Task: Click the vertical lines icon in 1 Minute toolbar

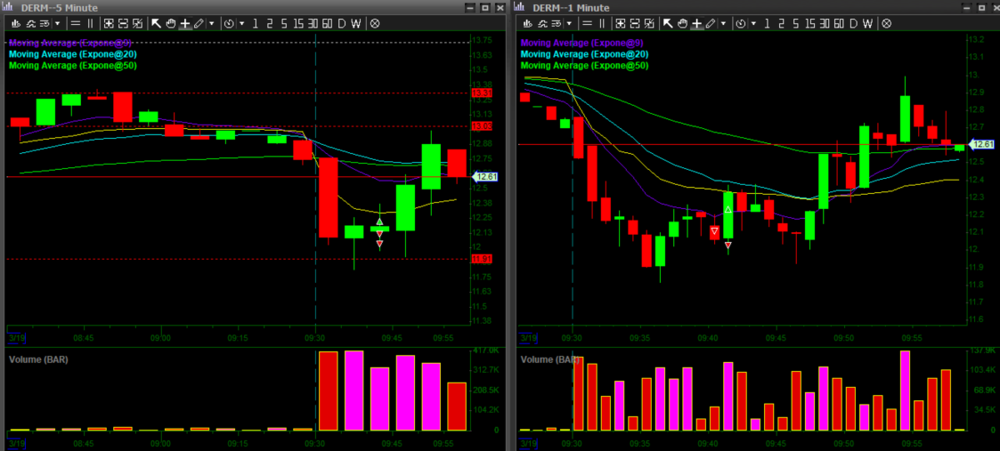Action: point(600,22)
